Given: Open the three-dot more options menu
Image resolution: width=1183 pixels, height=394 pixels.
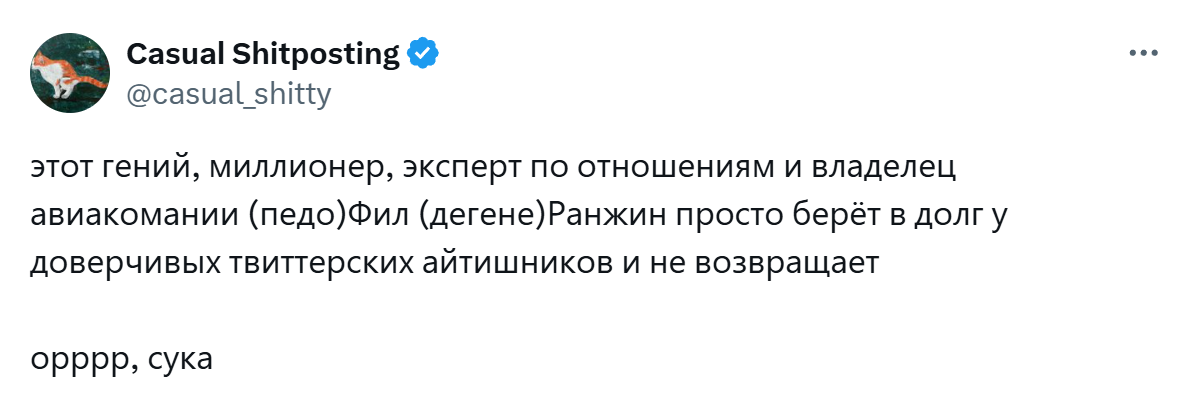Looking at the screenshot, I should pyautogui.click(x=1142, y=54).
